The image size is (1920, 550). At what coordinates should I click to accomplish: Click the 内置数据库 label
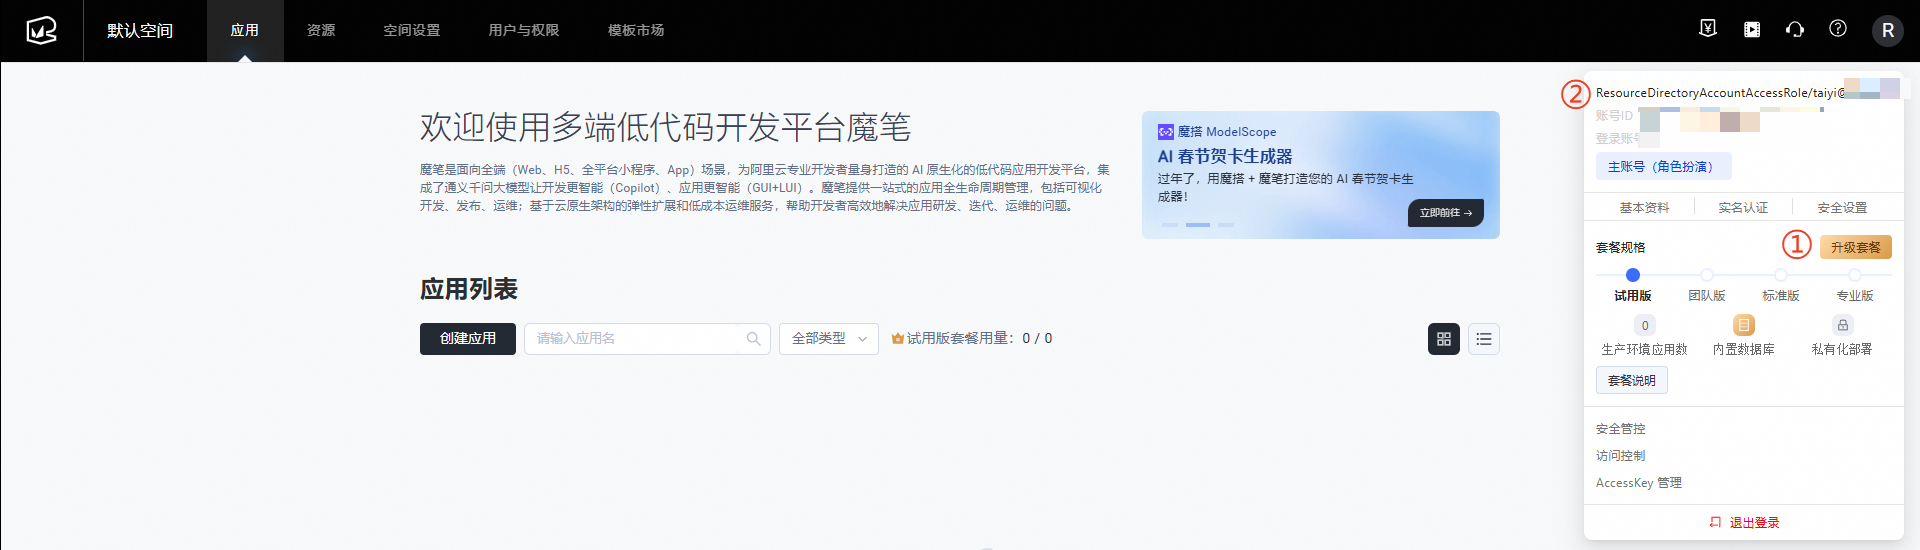coord(1744,350)
